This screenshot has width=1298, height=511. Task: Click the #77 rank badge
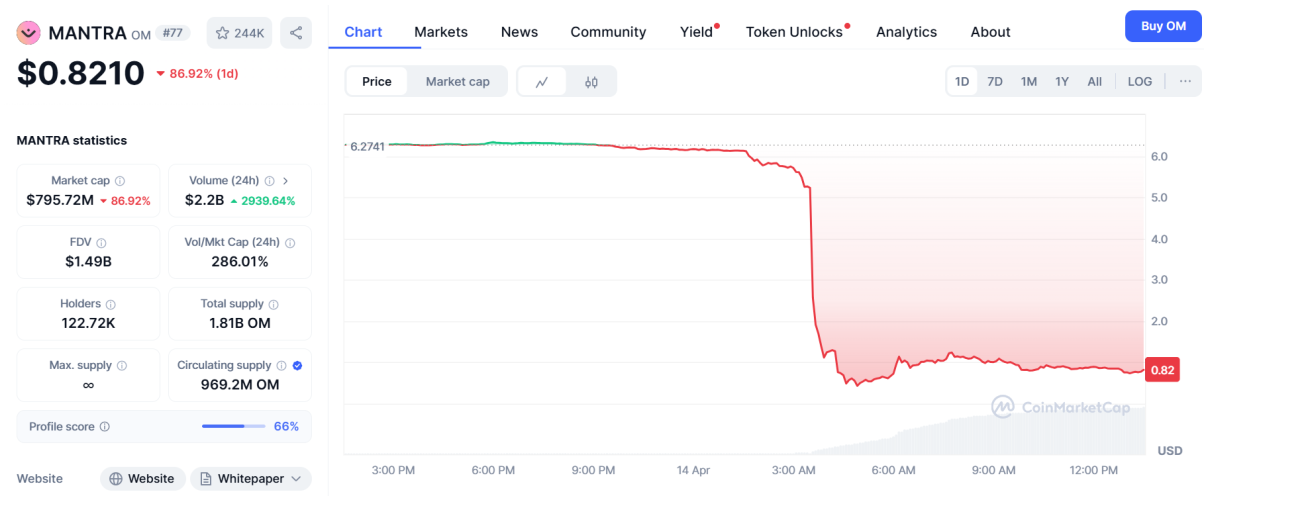(172, 33)
